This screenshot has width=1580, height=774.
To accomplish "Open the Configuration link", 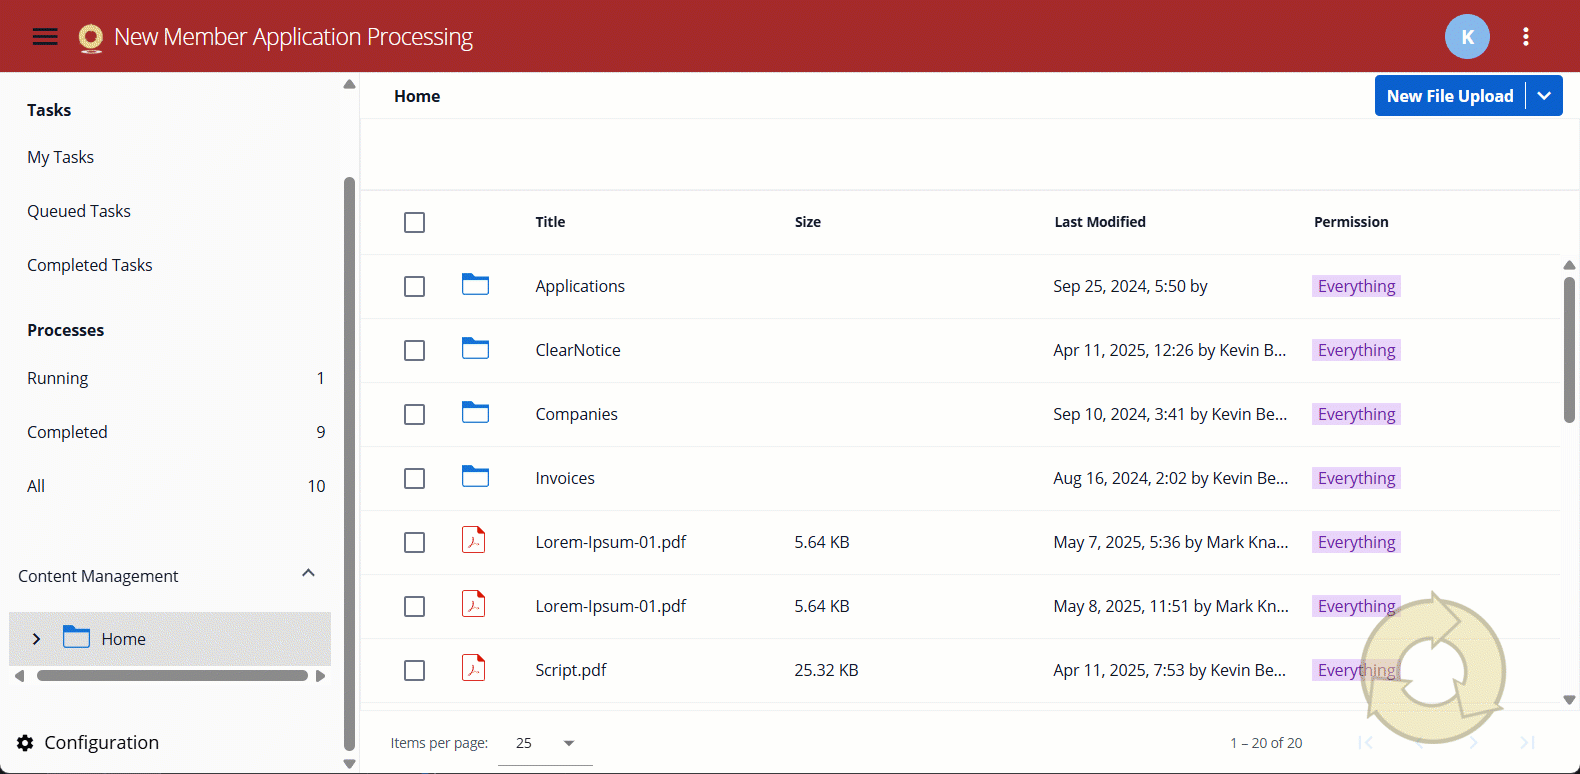I will point(102,743).
